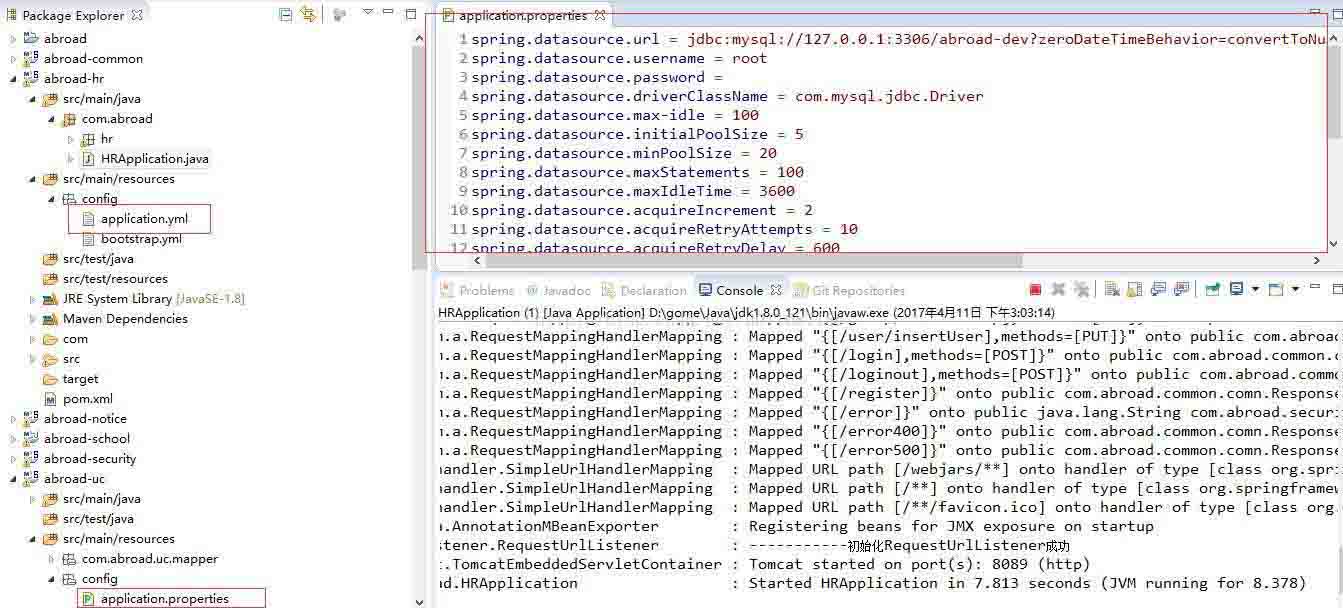Viewport: 1343px width, 608px height.
Task: Select application.yml under abroad-hr config
Action: click(145, 219)
